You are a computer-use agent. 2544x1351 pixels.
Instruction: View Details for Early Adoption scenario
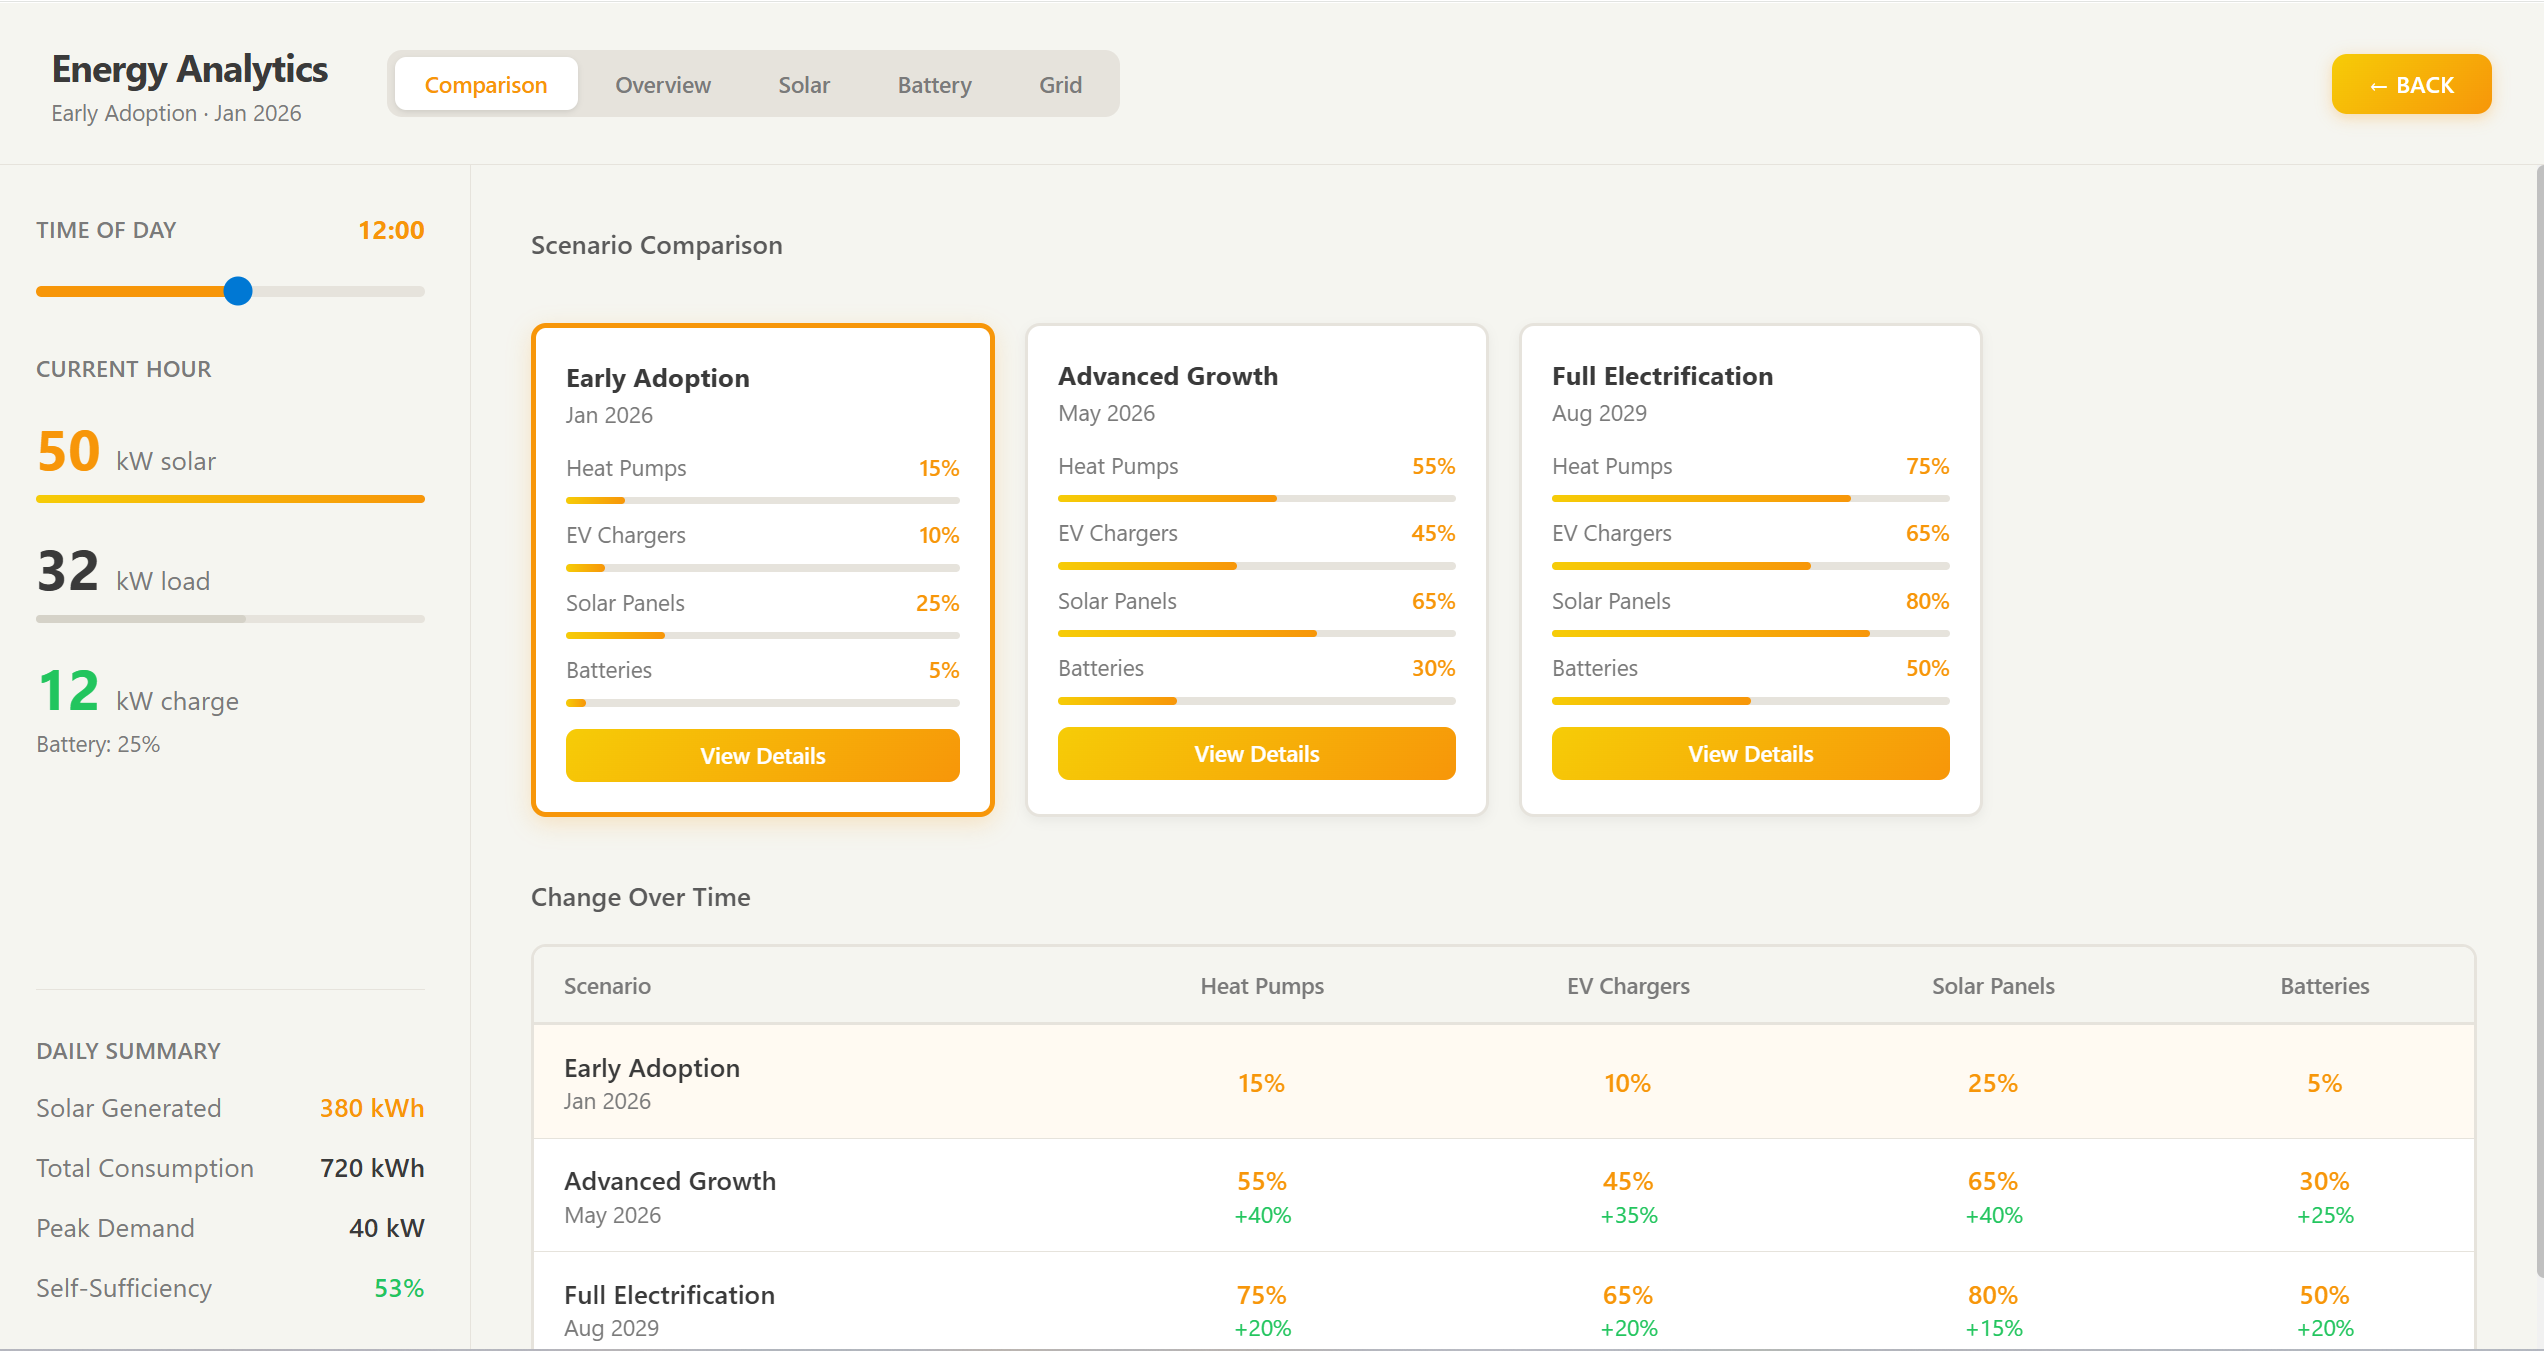(x=762, y=756)
